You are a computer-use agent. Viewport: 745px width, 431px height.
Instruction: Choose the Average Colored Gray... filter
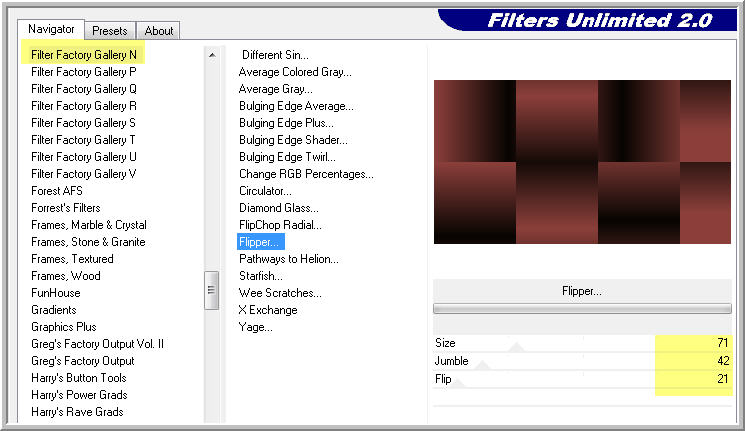(x=295, y=72)
